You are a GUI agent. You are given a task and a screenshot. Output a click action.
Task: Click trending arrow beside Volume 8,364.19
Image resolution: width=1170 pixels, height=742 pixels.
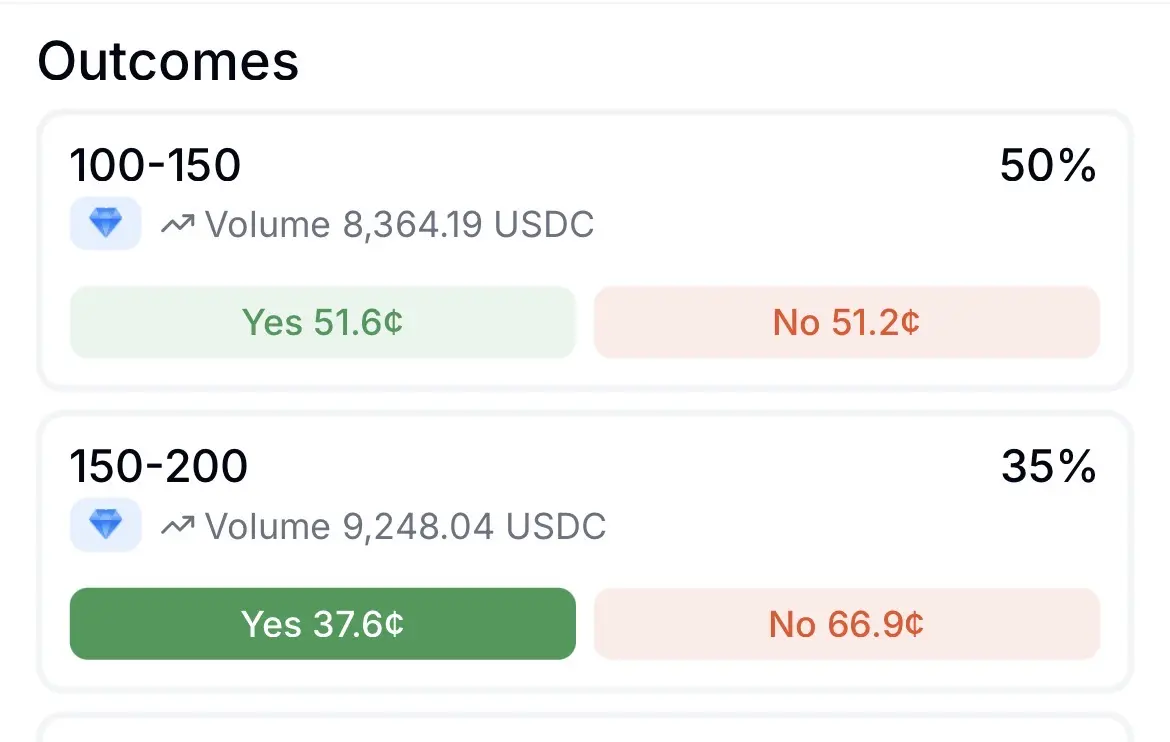point(178,225)
